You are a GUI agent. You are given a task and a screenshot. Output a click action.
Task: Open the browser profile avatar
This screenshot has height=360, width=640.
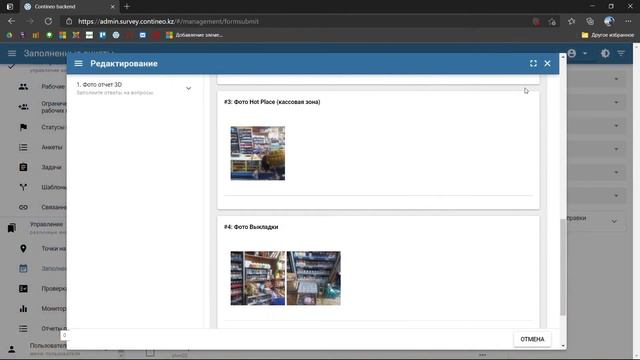(609, 21)
